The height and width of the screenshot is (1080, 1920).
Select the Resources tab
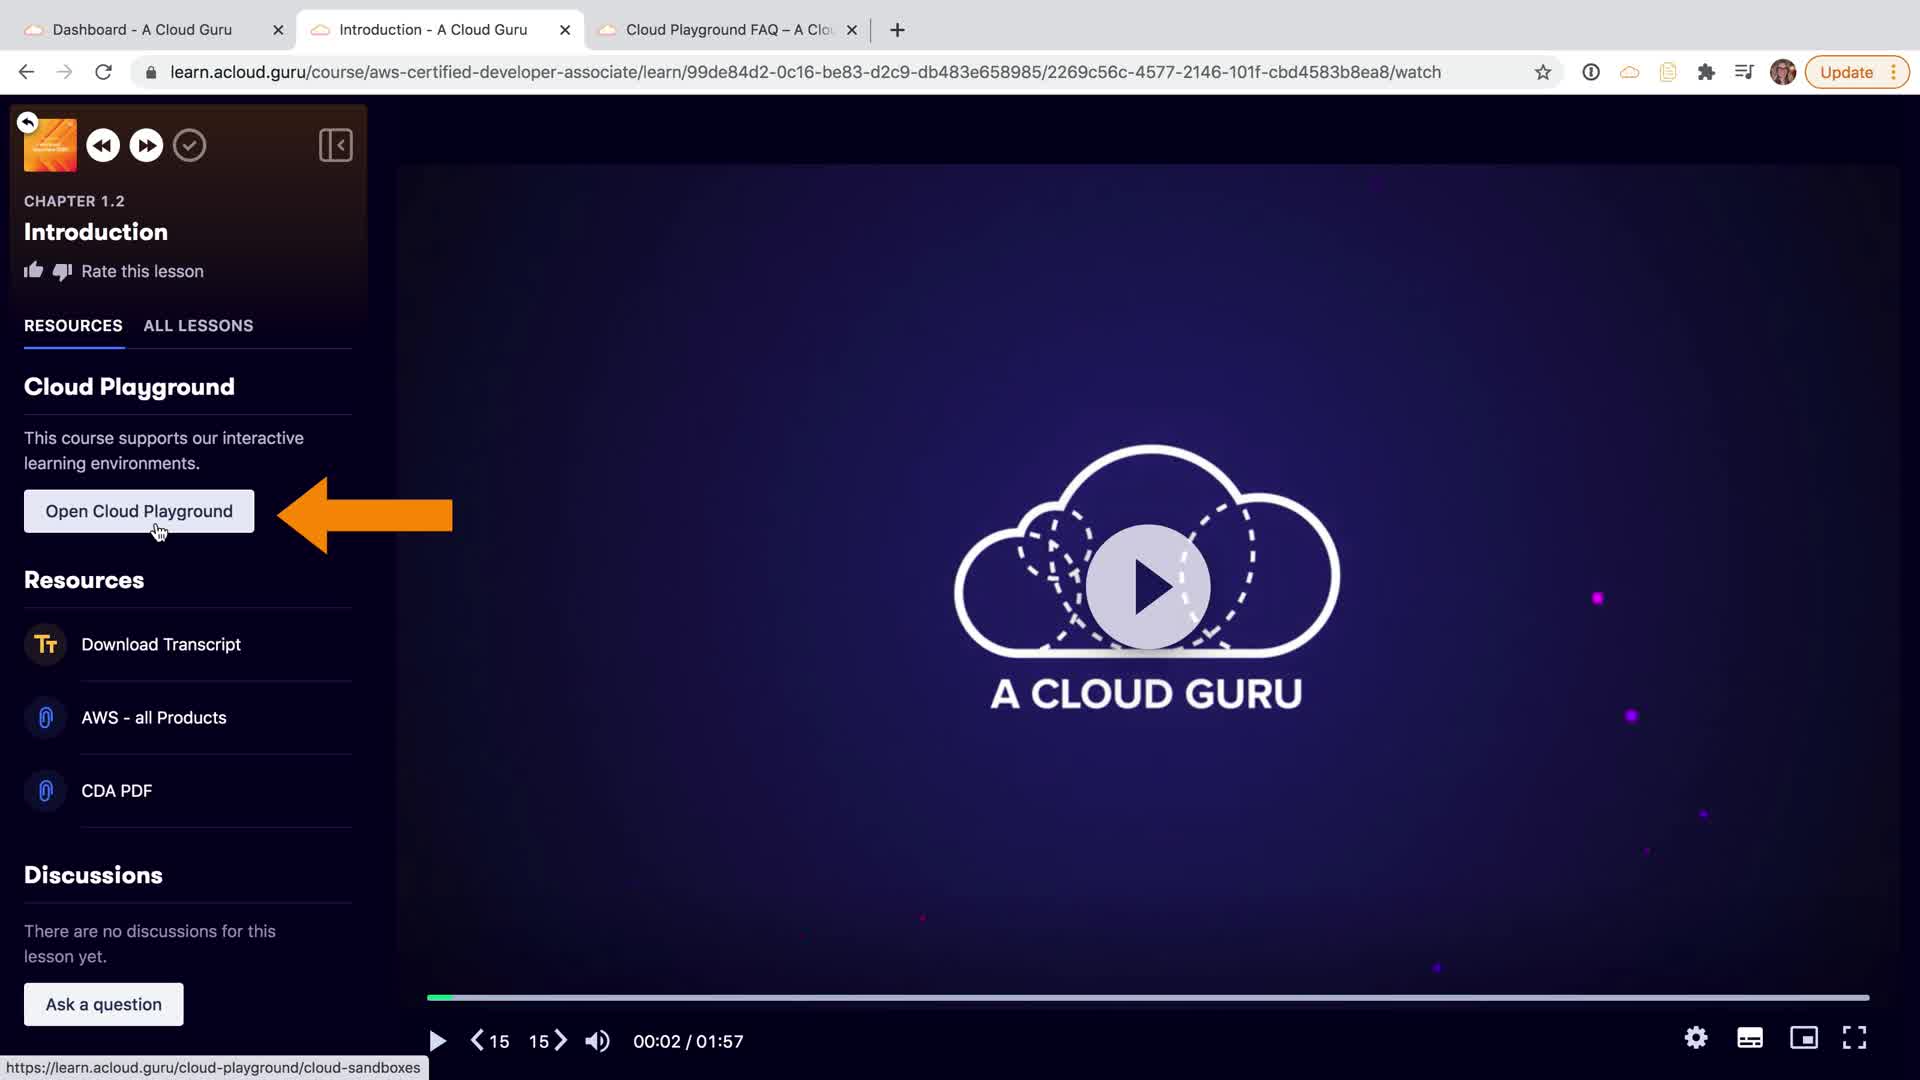[73, 326]
